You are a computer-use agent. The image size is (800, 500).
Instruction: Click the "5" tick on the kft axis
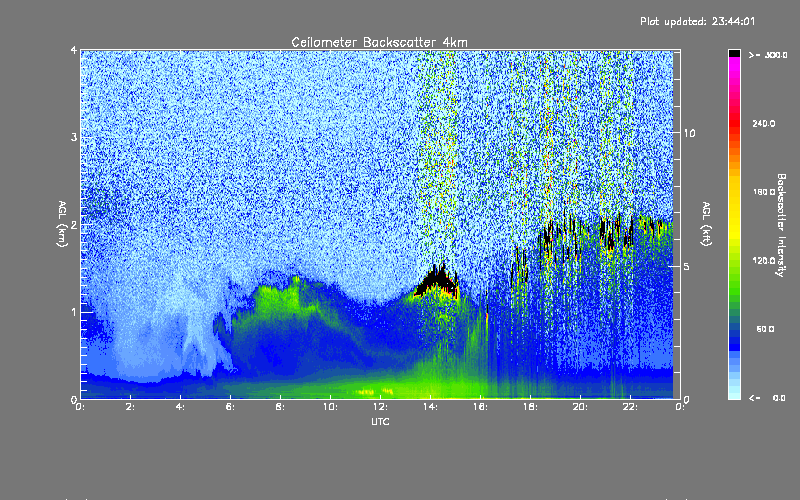687,267
